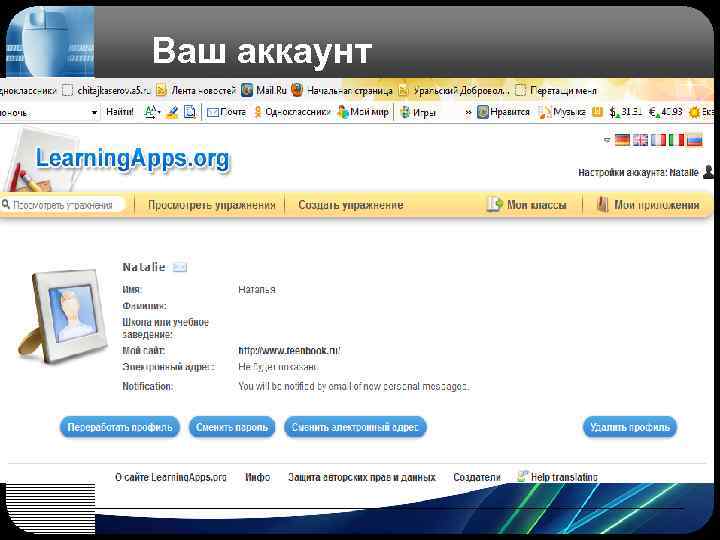Open Игры toolbar item
The width and height of the screenshot is (720, 540).
418,112
